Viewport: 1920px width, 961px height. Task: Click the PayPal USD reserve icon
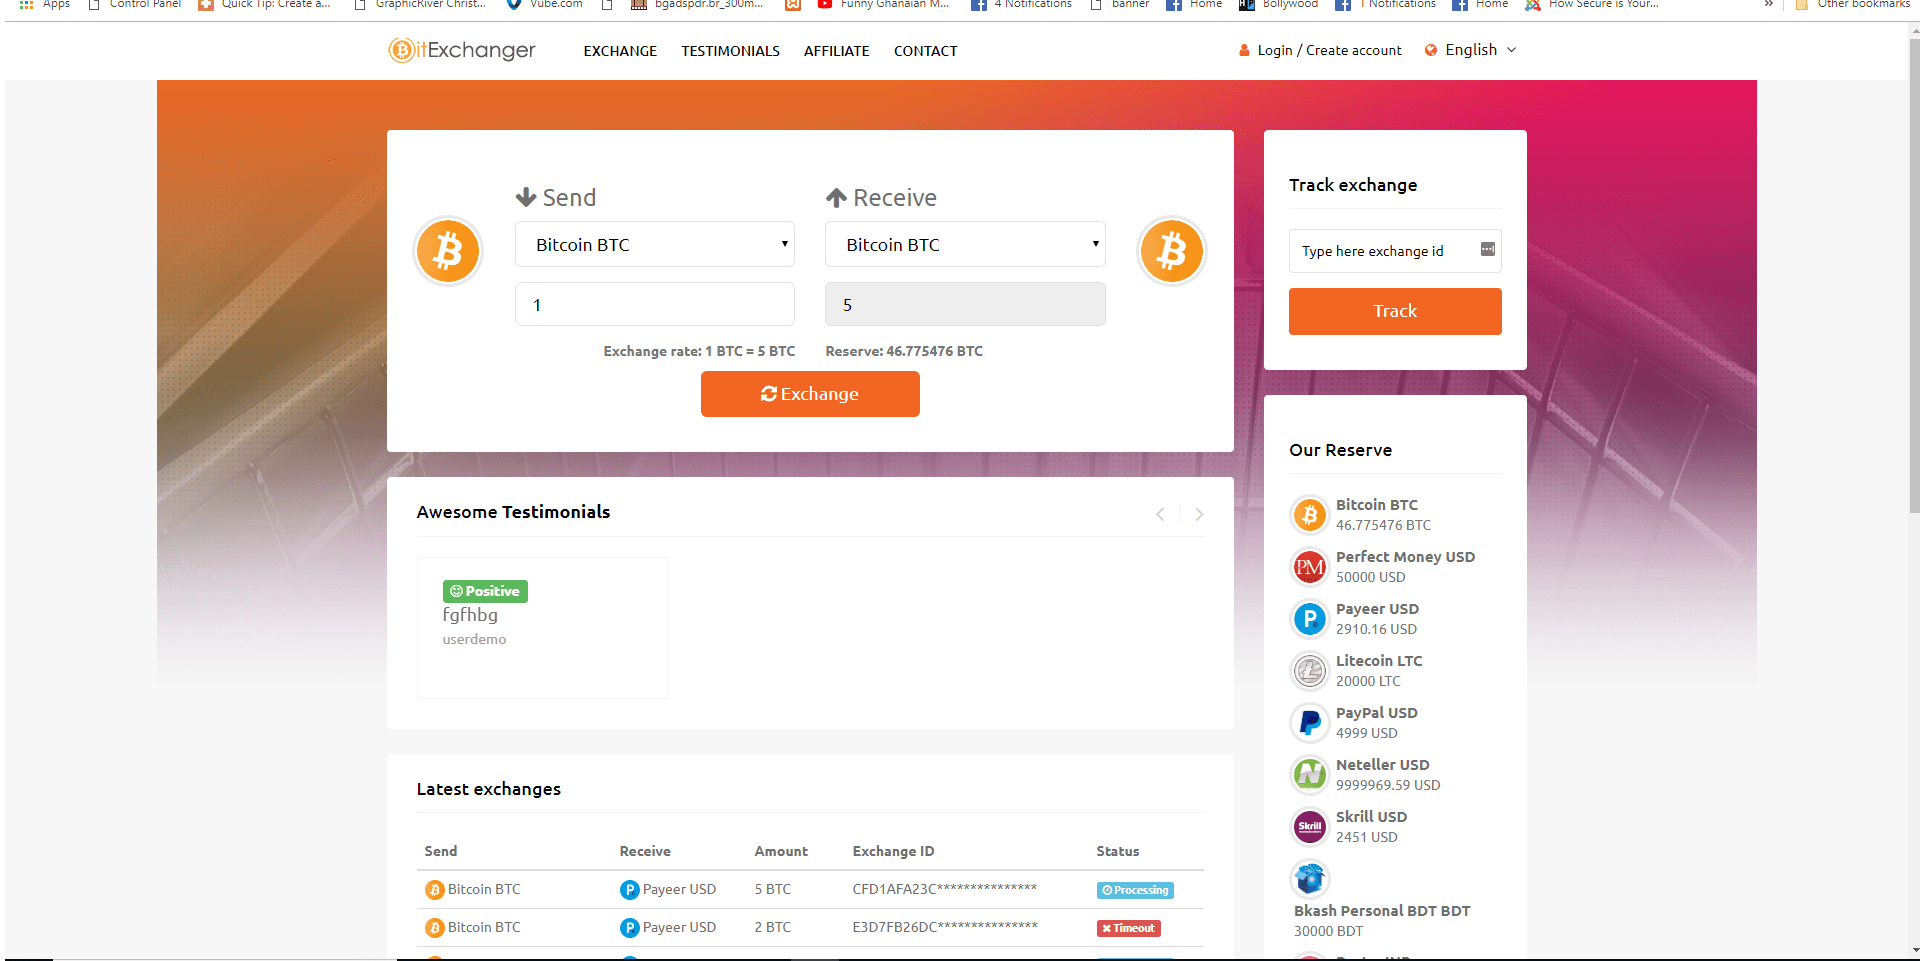point(1309,723)
